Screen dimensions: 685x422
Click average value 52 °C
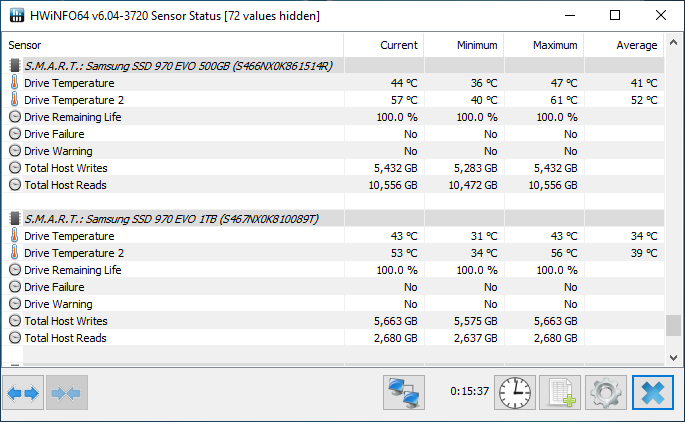[x=644, y=100]
